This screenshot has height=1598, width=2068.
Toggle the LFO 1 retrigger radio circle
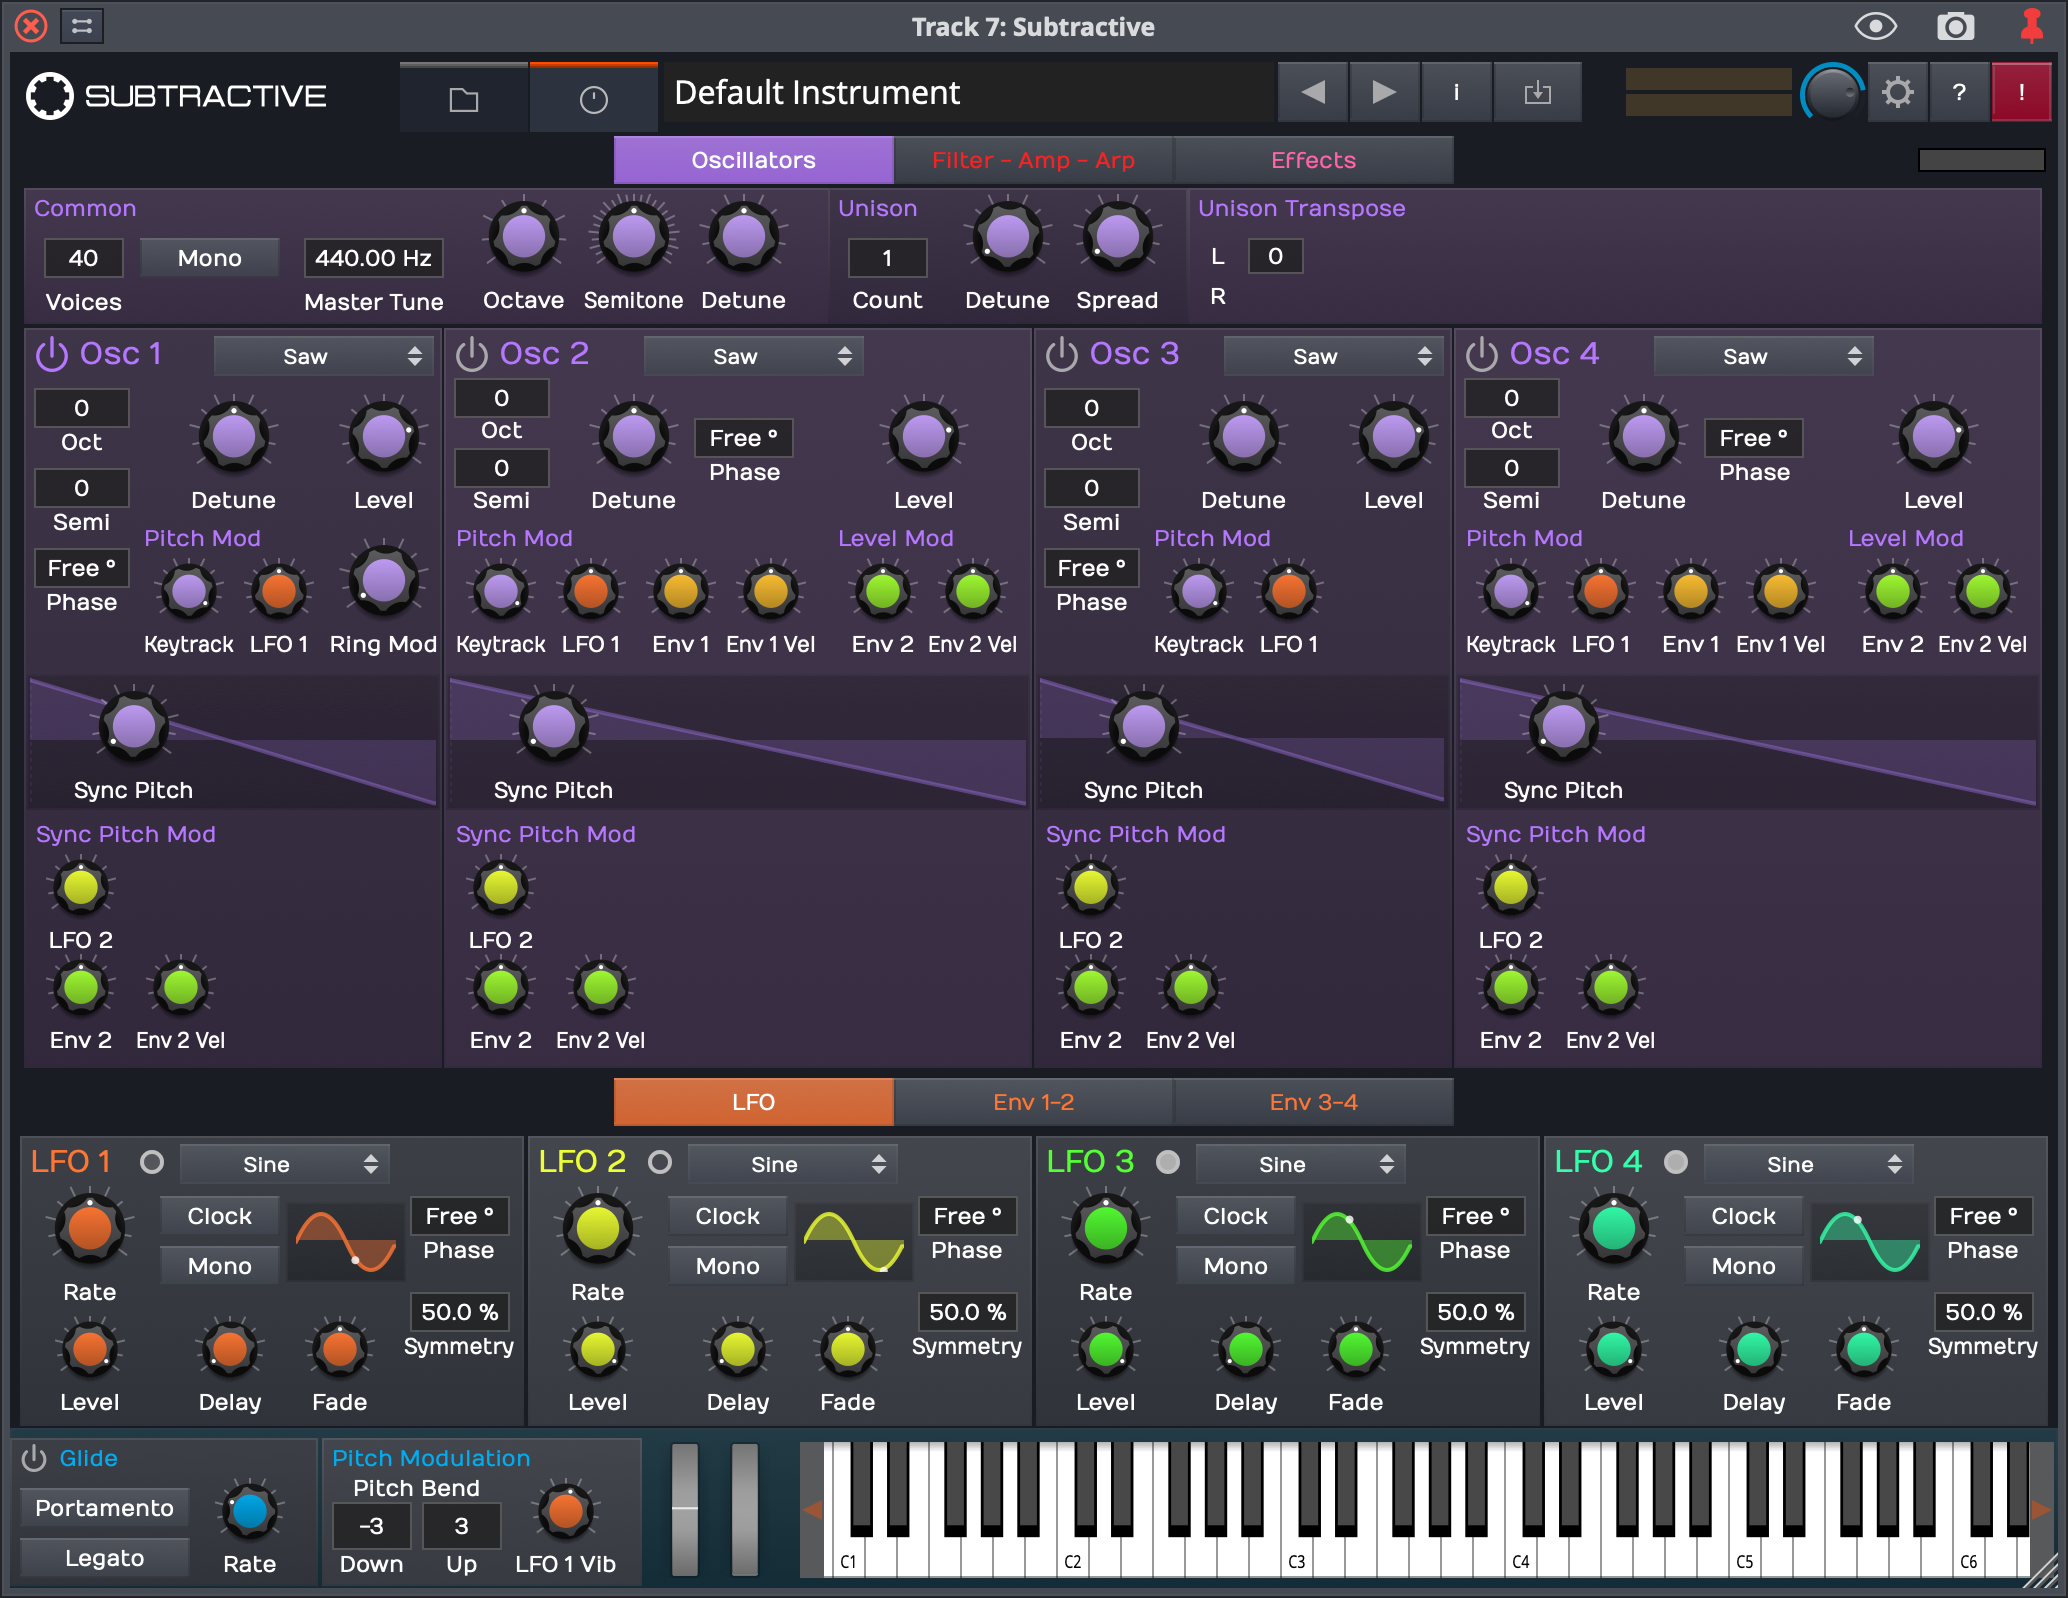click(152, 1162)
